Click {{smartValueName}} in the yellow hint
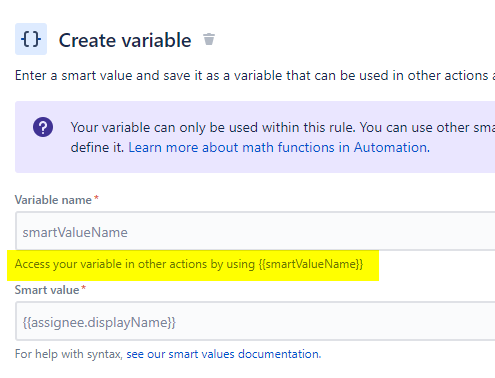This screenshot has height=378, width=495. pyautogui.click(x=311, y=264)
